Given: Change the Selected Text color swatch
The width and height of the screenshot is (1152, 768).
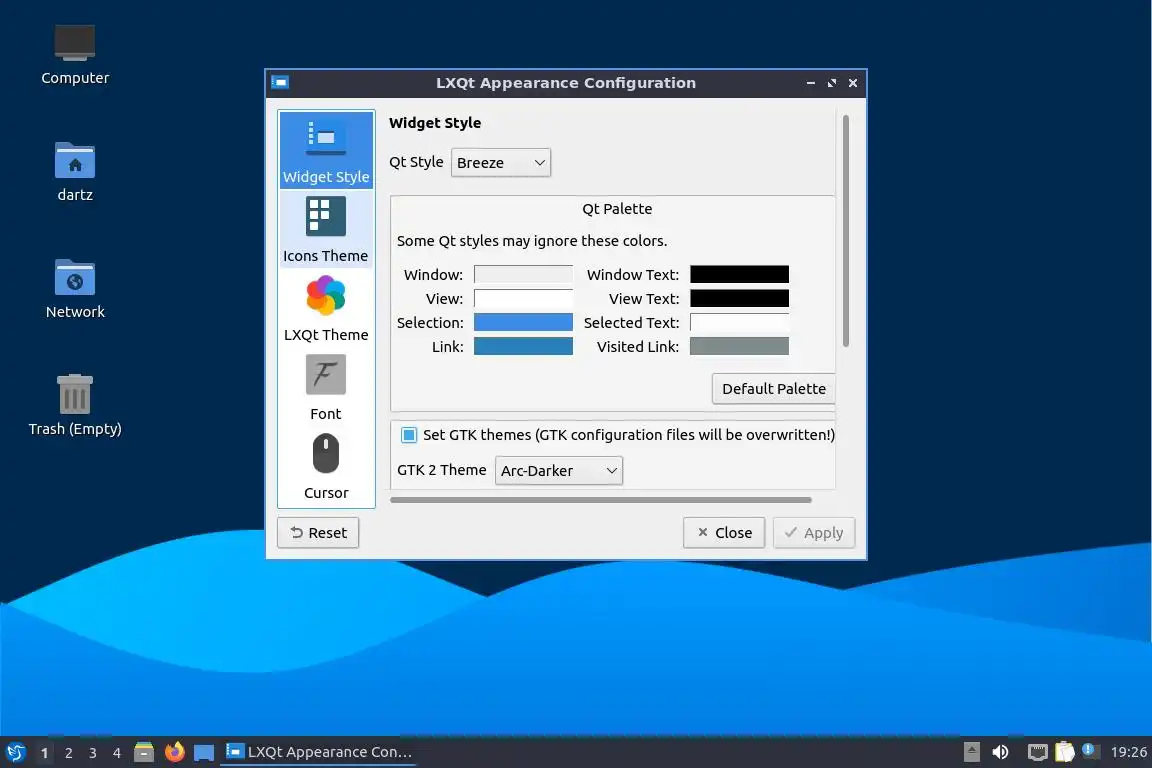Looking at the screenshot, I should click(x=739, y=322).
